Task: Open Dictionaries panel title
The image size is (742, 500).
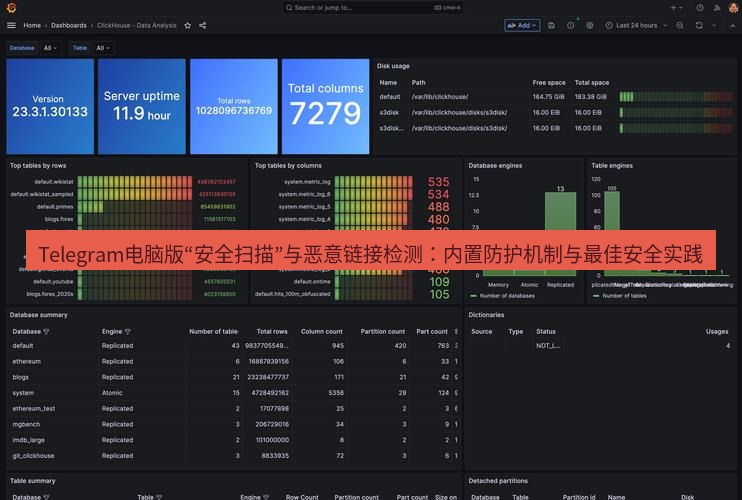Action: point(486,315)
